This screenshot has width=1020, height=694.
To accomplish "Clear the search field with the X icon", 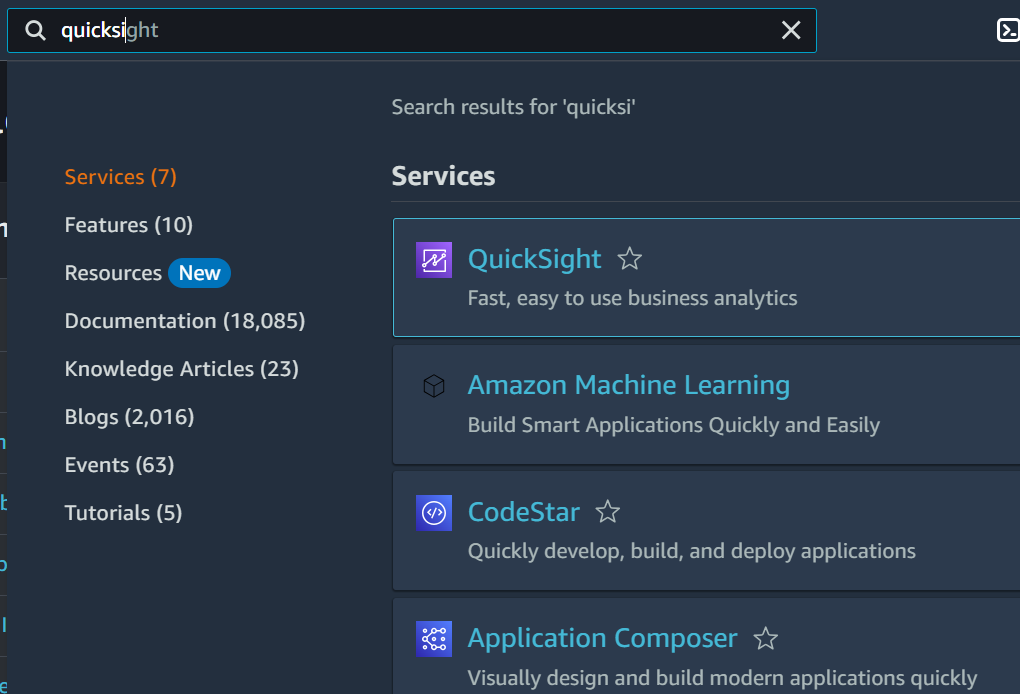I will click(791, 30).
